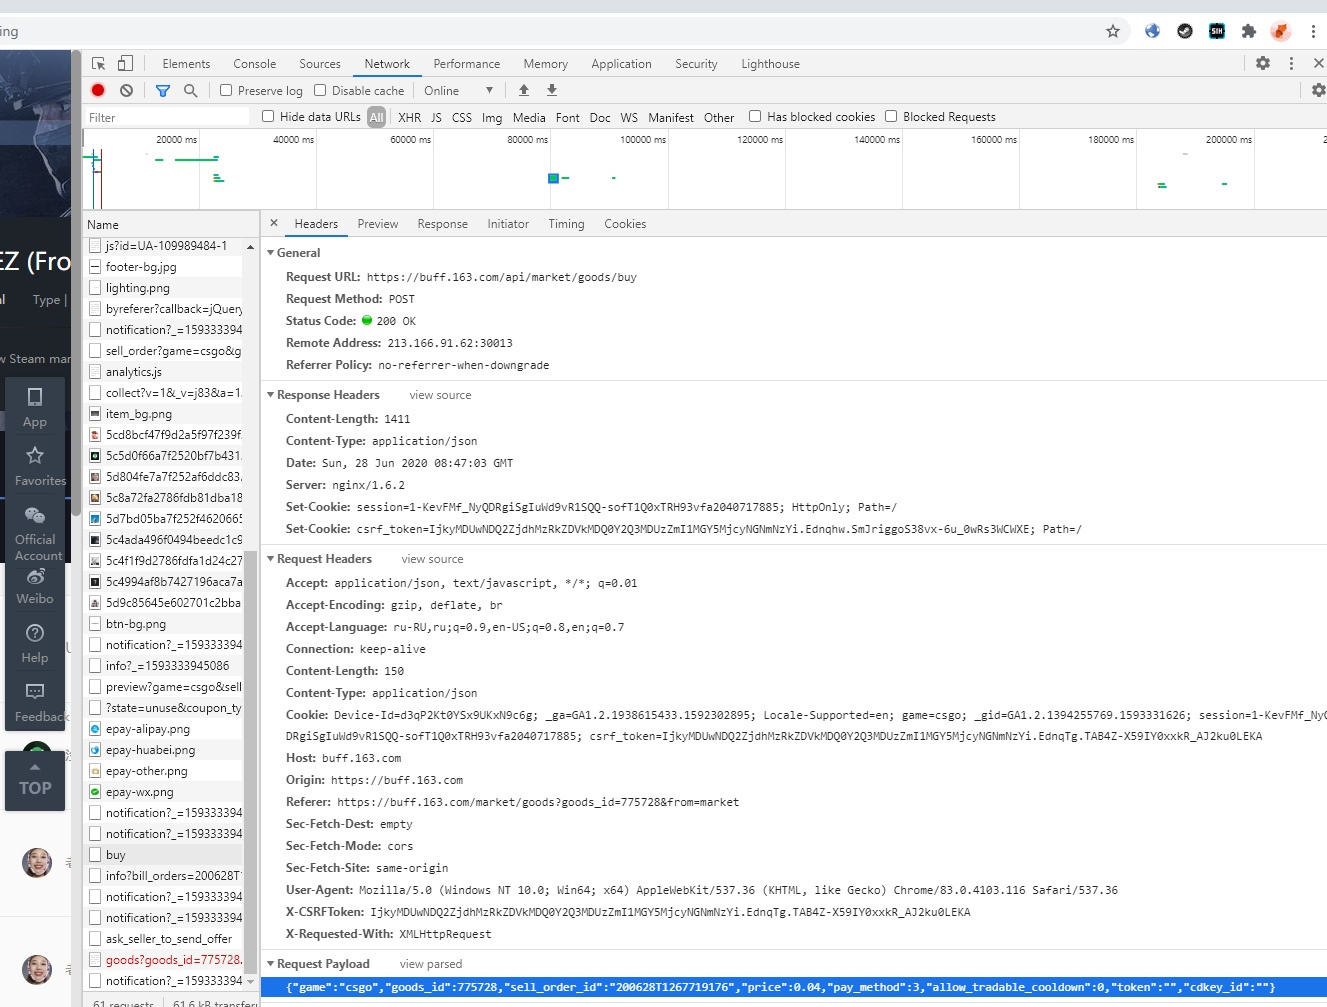
Task: Click the network Filter input field
Action: coord(167,117)
